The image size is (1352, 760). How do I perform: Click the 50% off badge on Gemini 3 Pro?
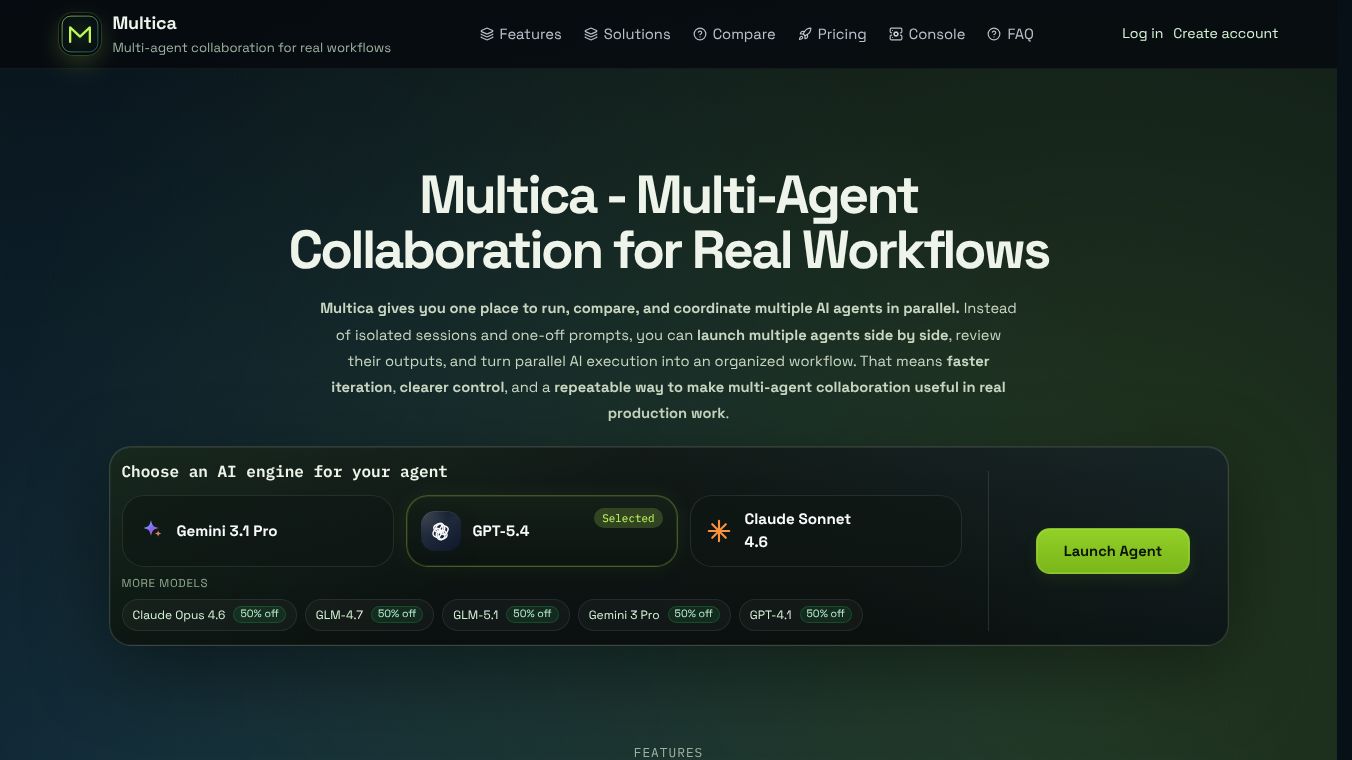point(693,614)
